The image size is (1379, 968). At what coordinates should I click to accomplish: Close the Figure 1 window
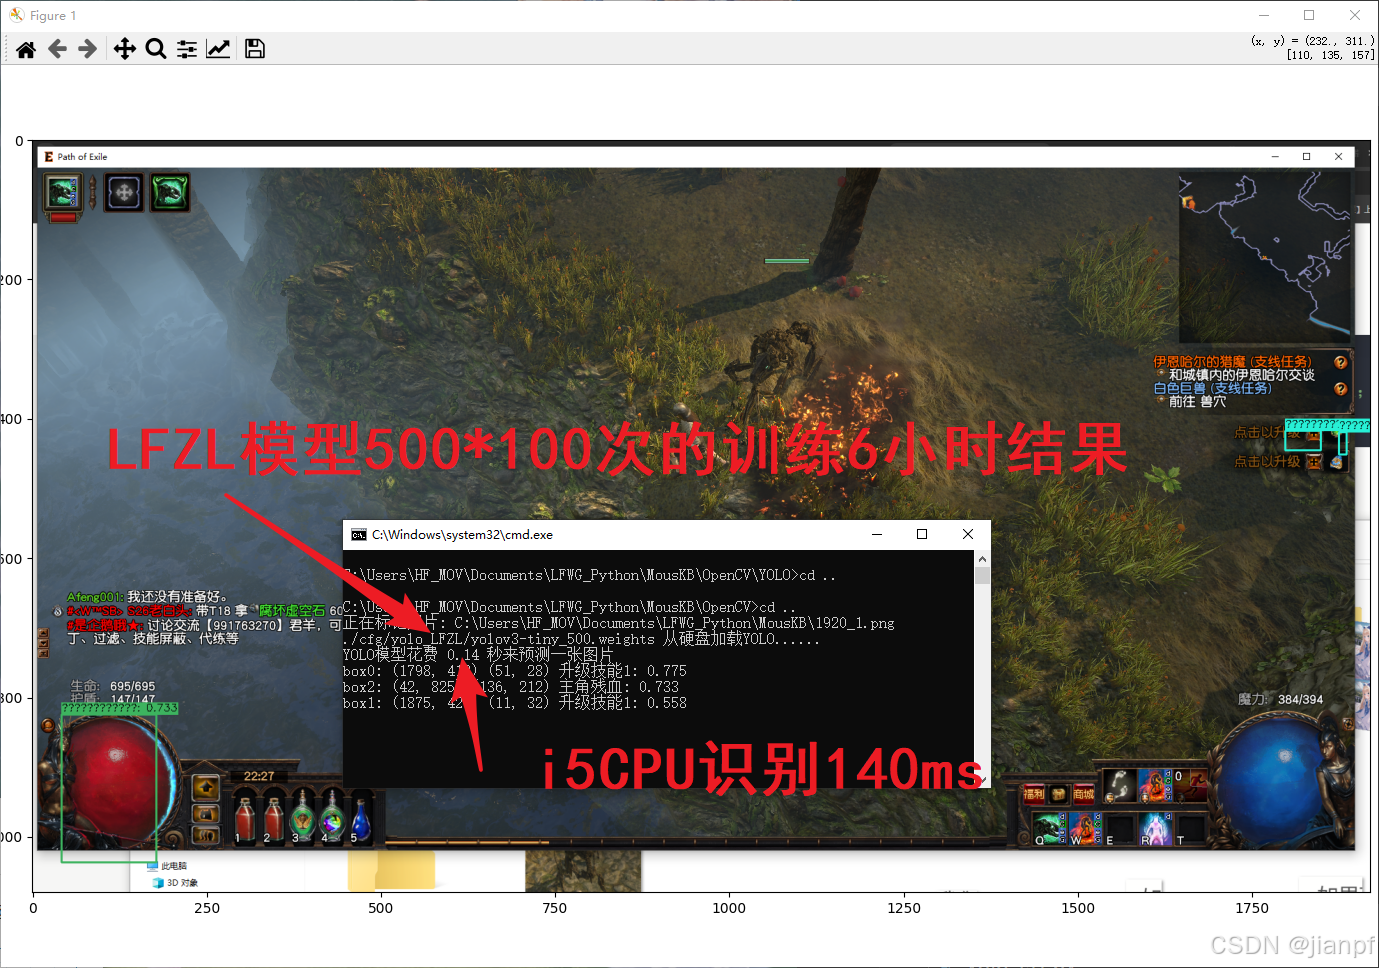pos(1354,15)
